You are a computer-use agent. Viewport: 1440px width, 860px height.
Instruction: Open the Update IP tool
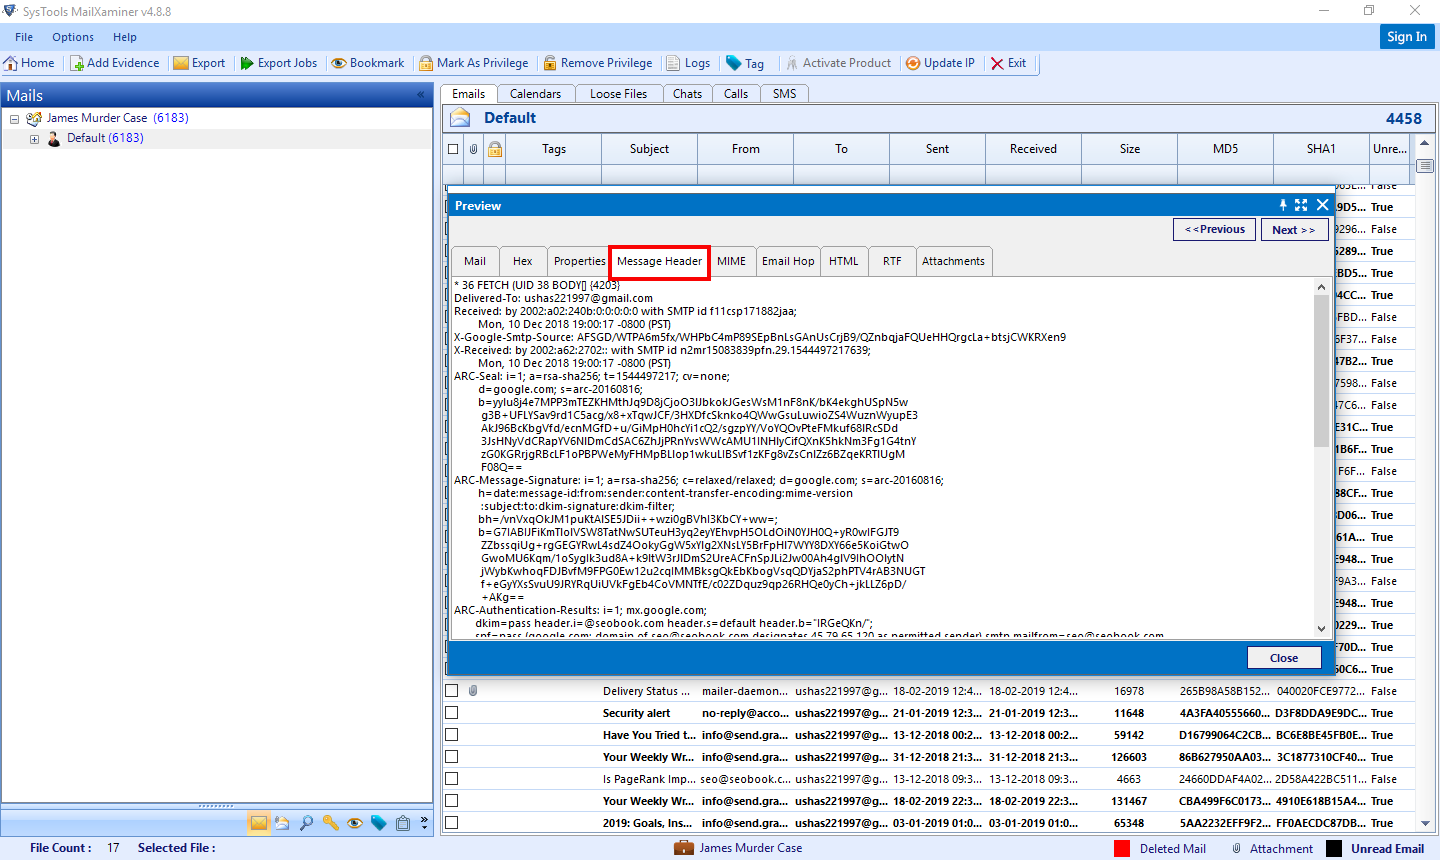pyautogui.click(x=940, y=62)
